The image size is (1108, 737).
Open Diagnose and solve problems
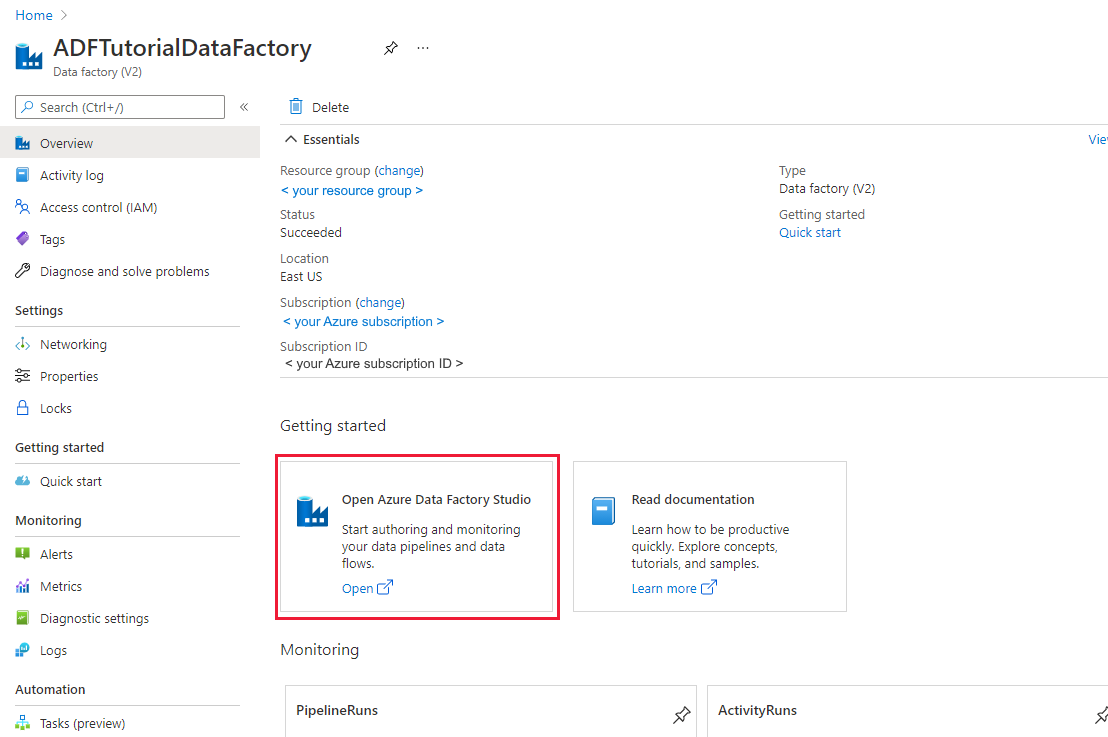click(x=122, y=271)
